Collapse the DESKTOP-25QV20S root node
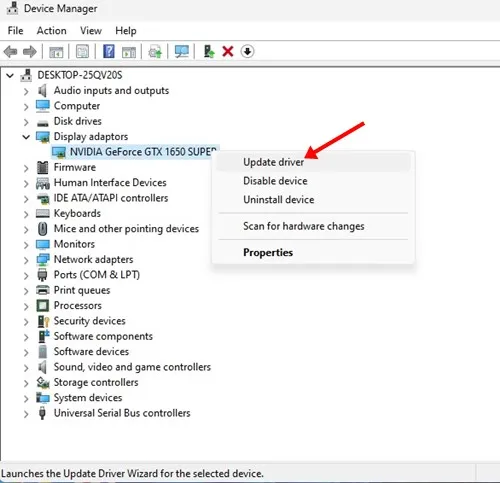The width and height of the screenshot is (500, 483). (10, 76)
